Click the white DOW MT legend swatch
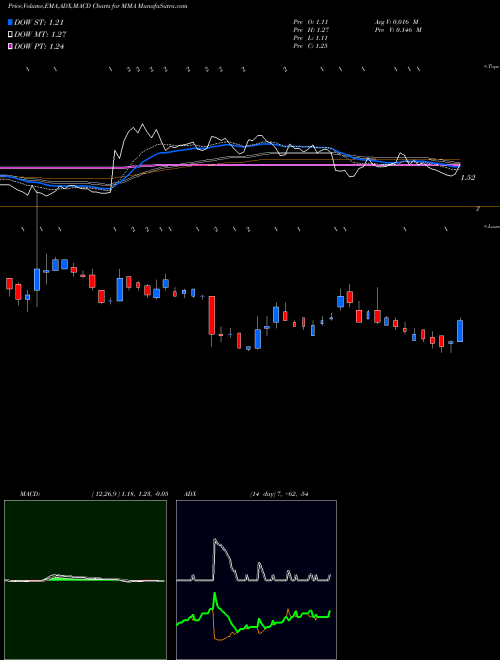Image resolution: width=500 pixels, height=660 pixels. click(x=10, y=35)
